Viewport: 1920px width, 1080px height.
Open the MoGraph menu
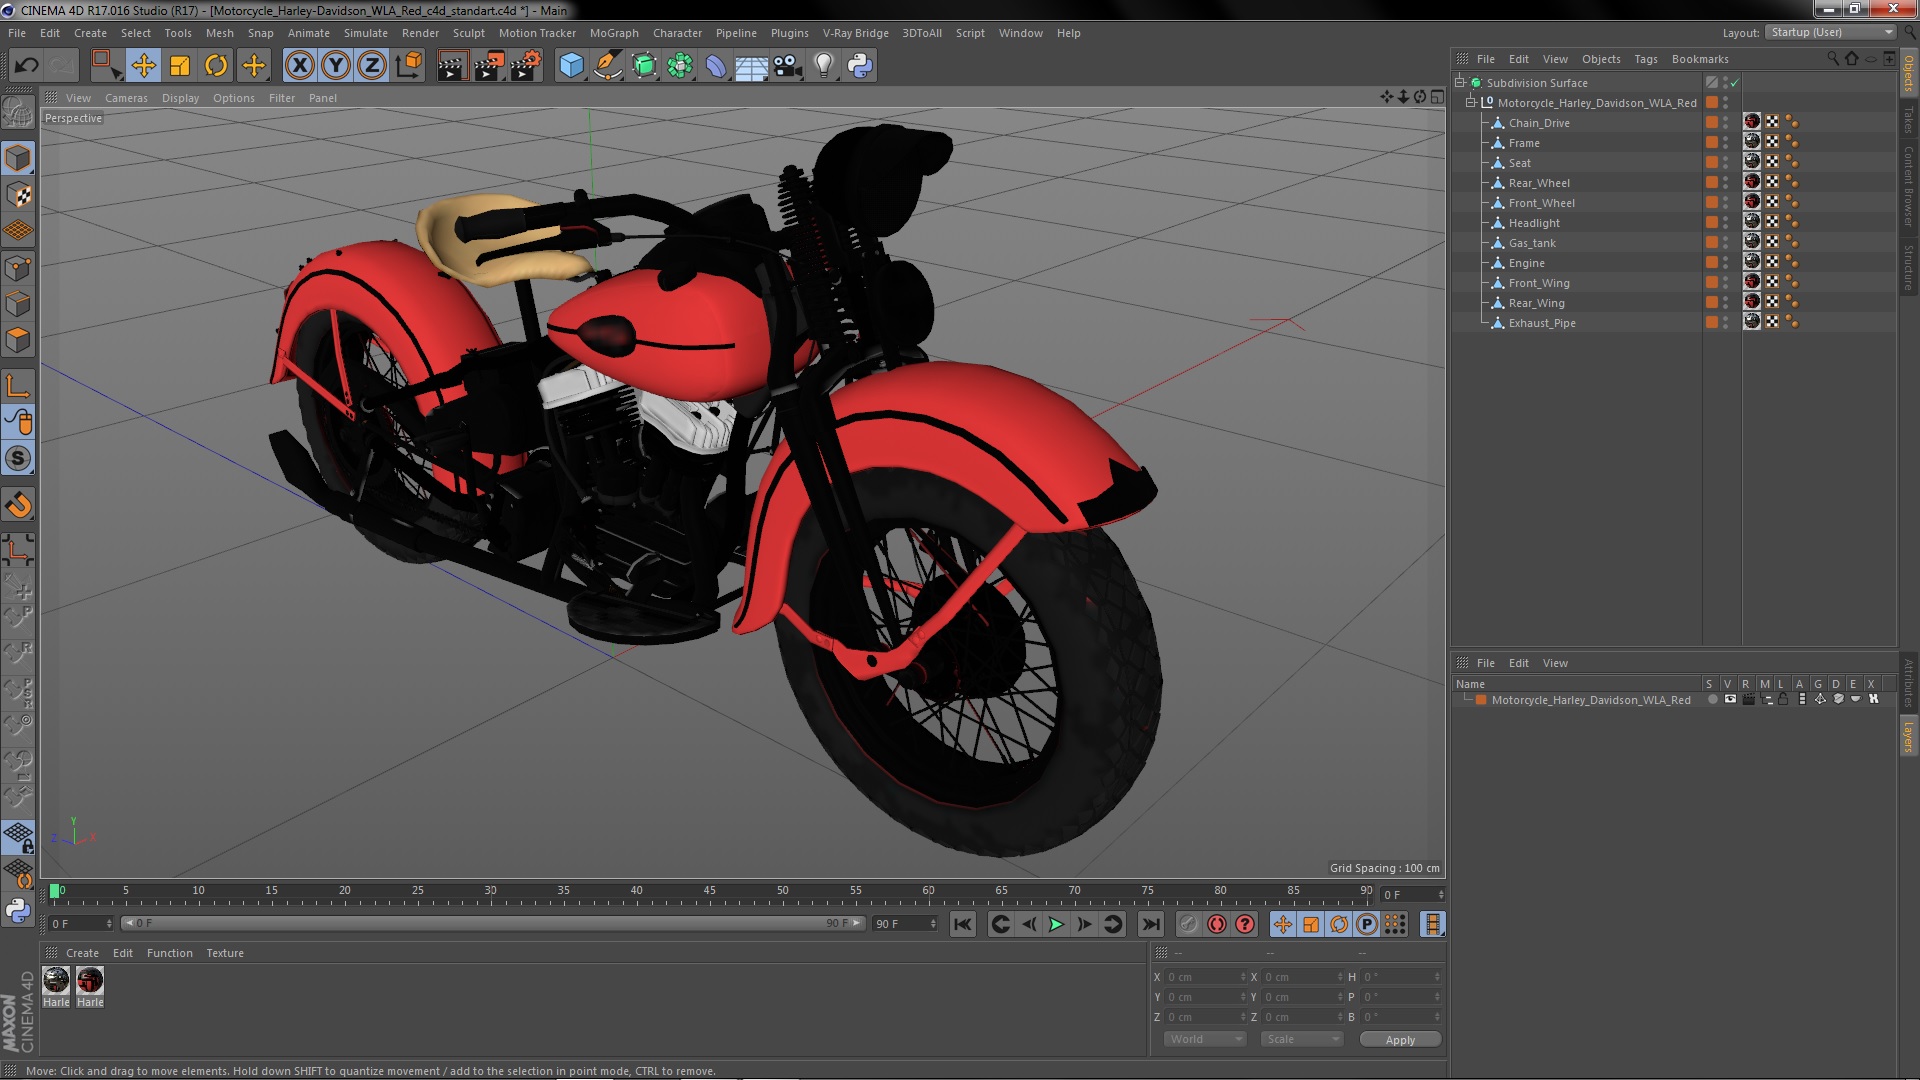pos(614,33)
